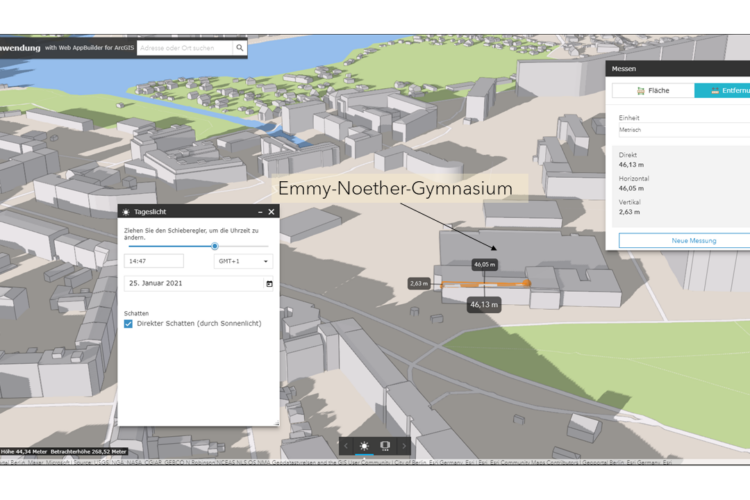Viewport: 750px width, 500px height.
Task: Toggle Direkter Schatten checkbox
Action: 129,324
